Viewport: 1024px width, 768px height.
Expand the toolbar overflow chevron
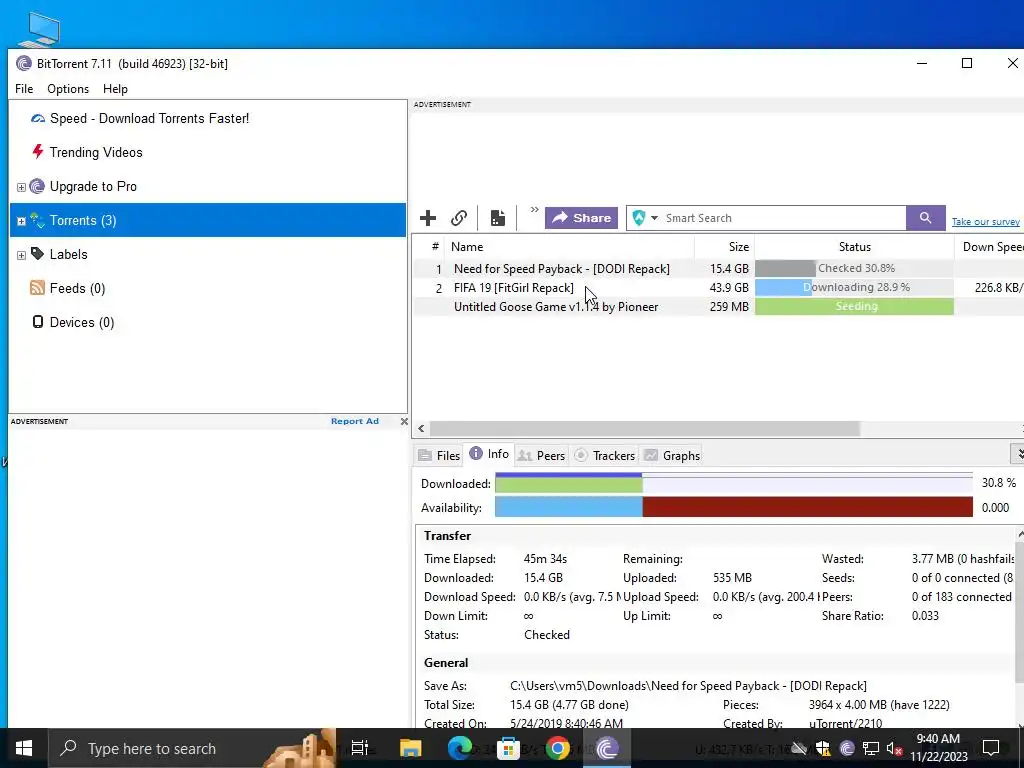(534, 210)
